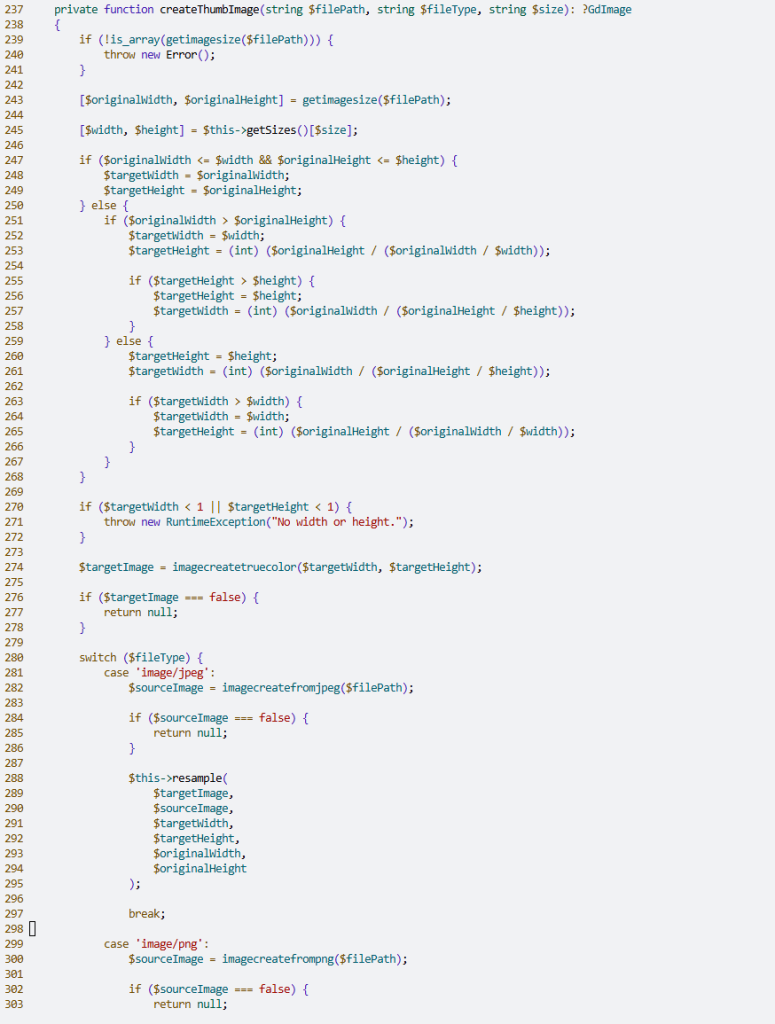Click line number 270 in the gutter
Image resolution: width=775 pixels, height=1024 pixels.
(14, 507)
